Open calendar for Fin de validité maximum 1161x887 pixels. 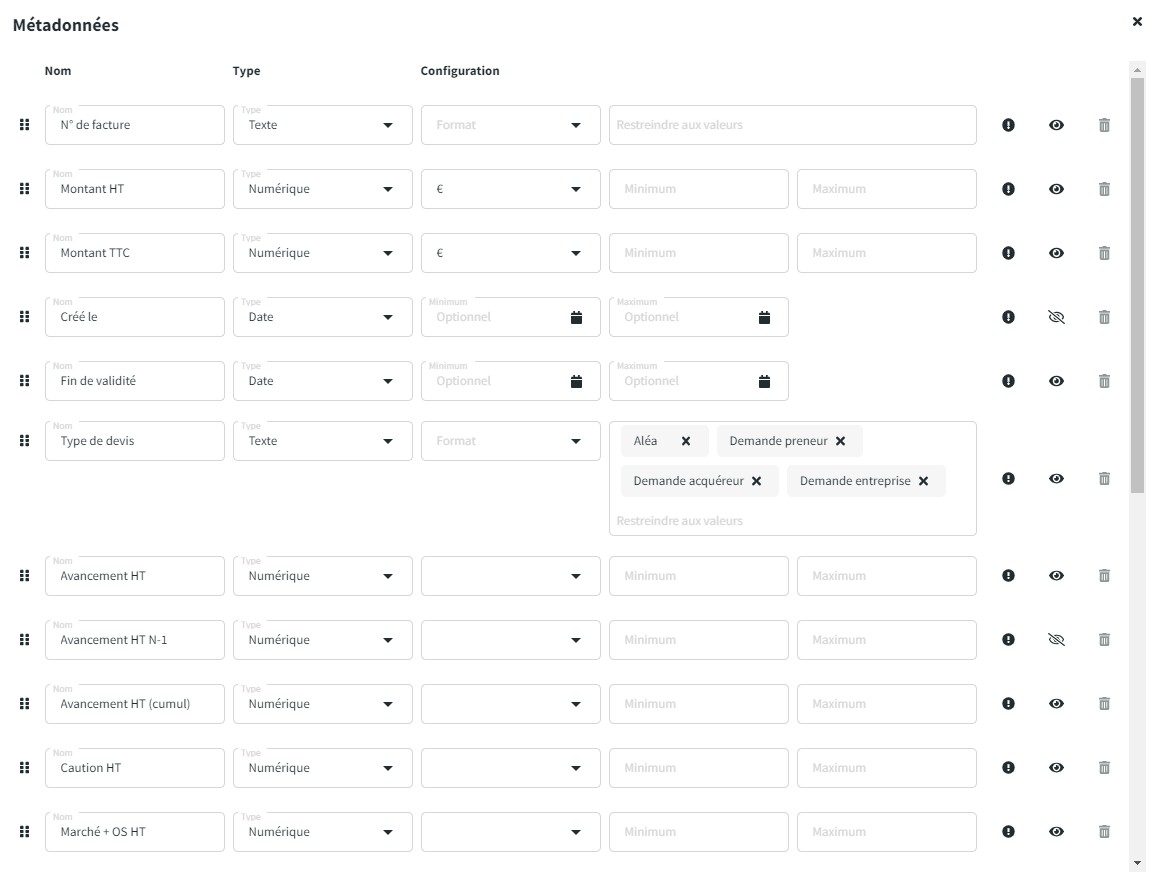pos(764,381)
